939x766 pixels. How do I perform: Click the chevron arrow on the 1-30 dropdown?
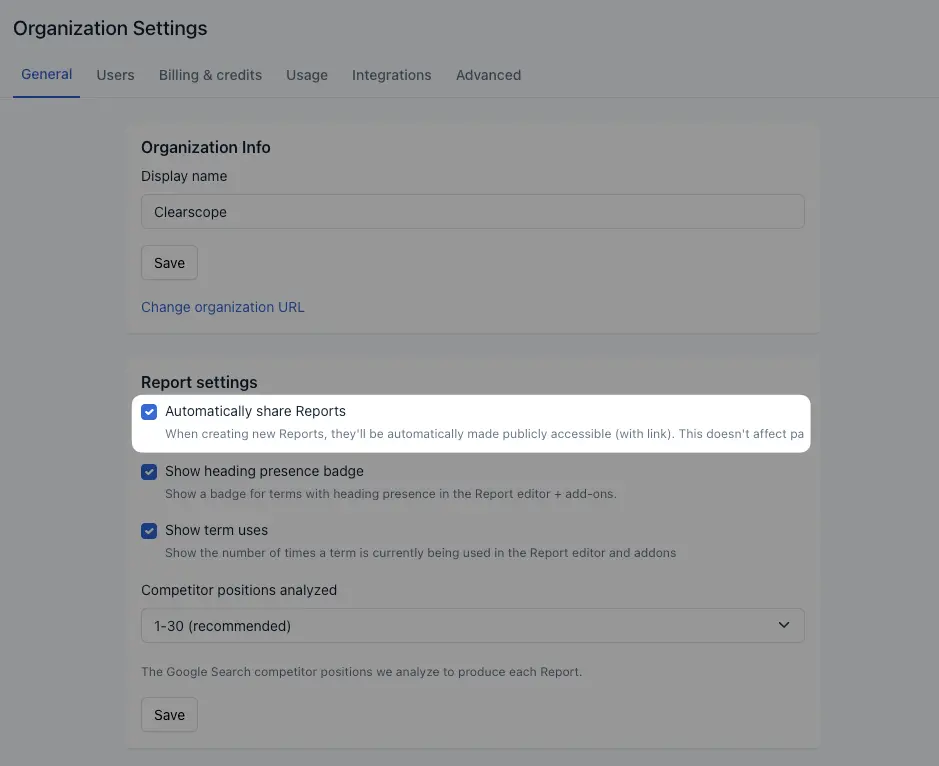(x=783, y=625)
